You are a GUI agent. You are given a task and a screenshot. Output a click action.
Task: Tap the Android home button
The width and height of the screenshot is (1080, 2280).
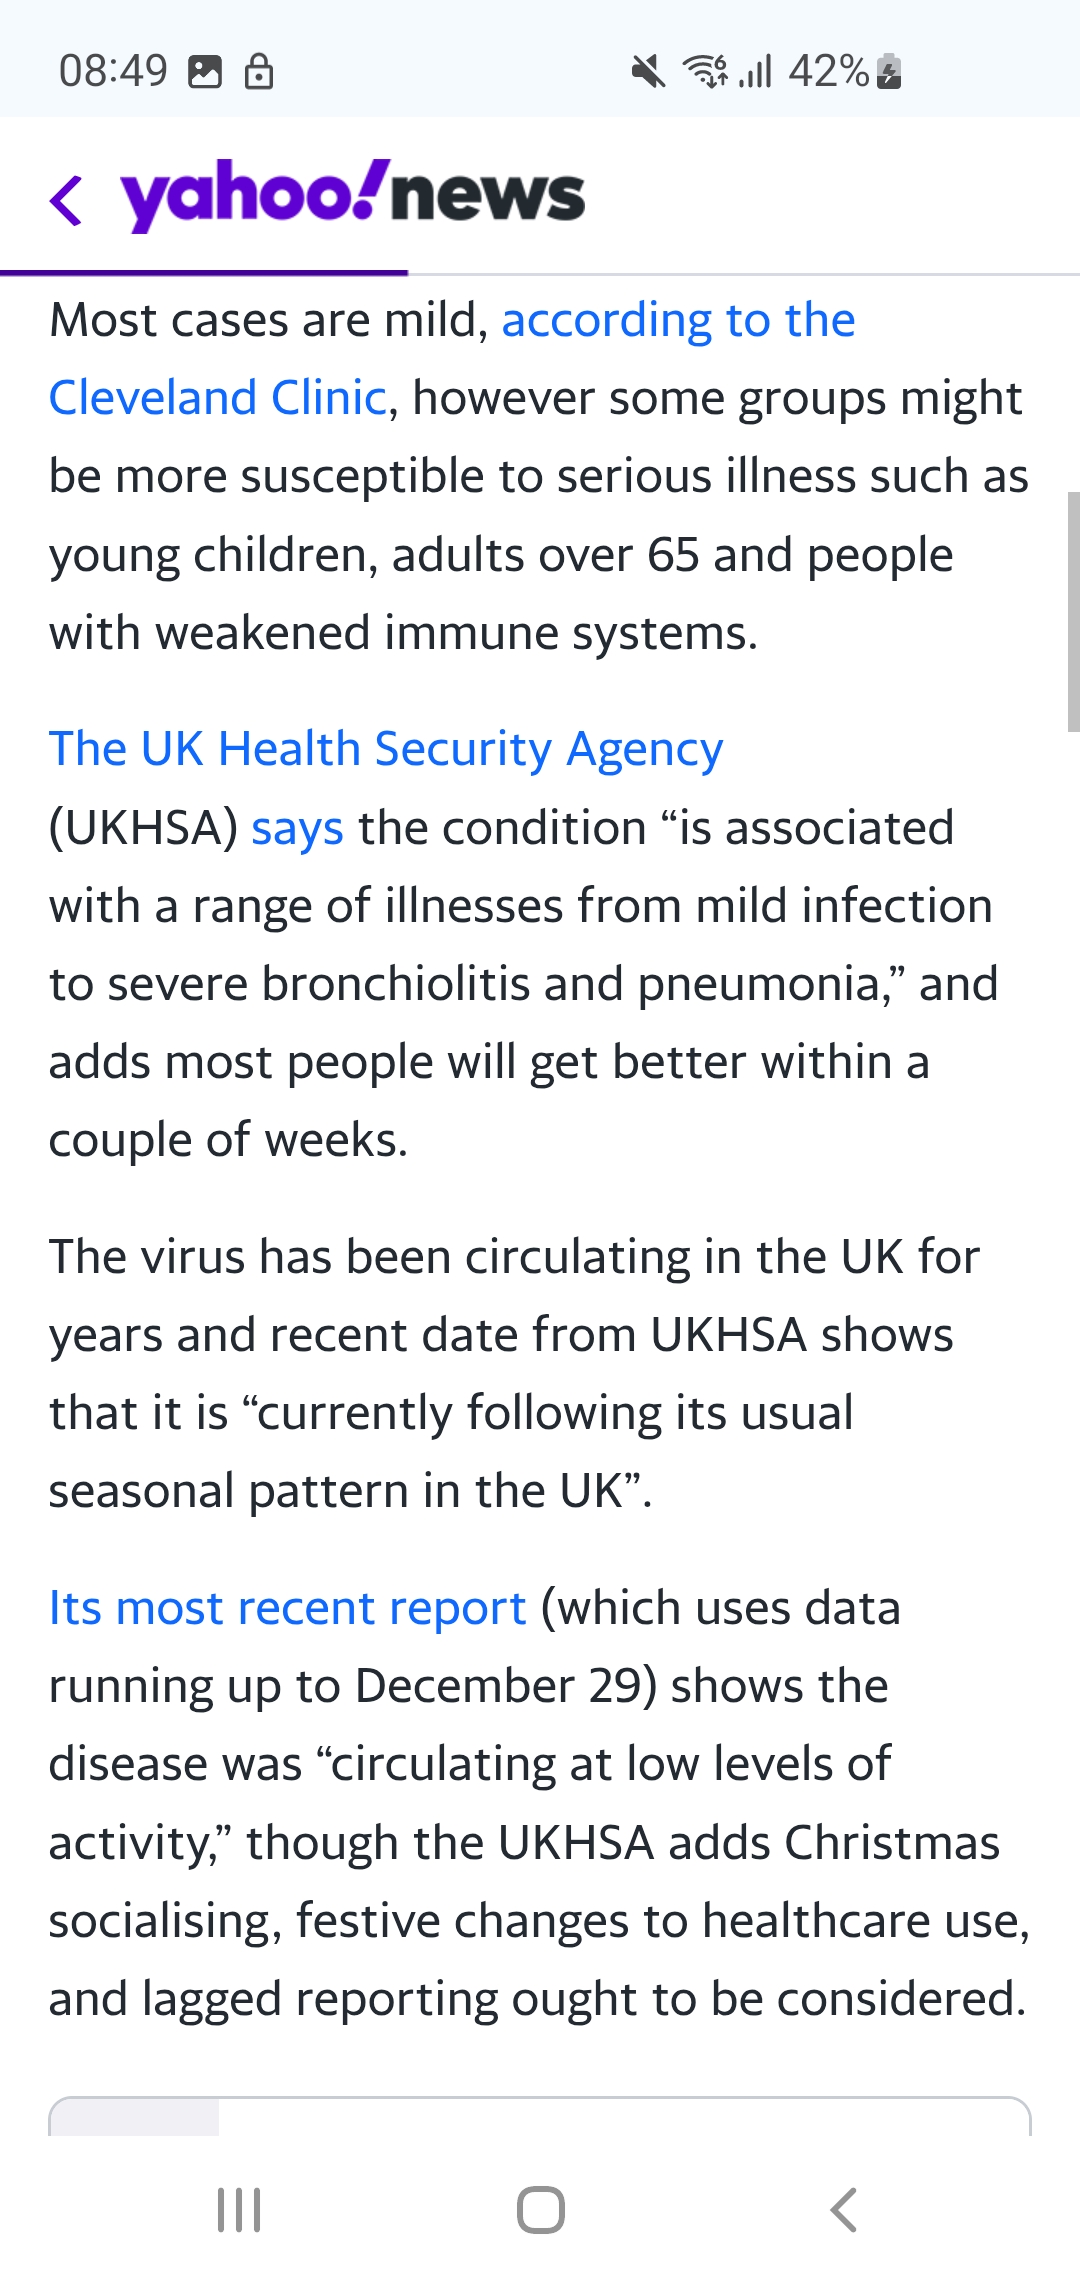(x=541, y=2210)
